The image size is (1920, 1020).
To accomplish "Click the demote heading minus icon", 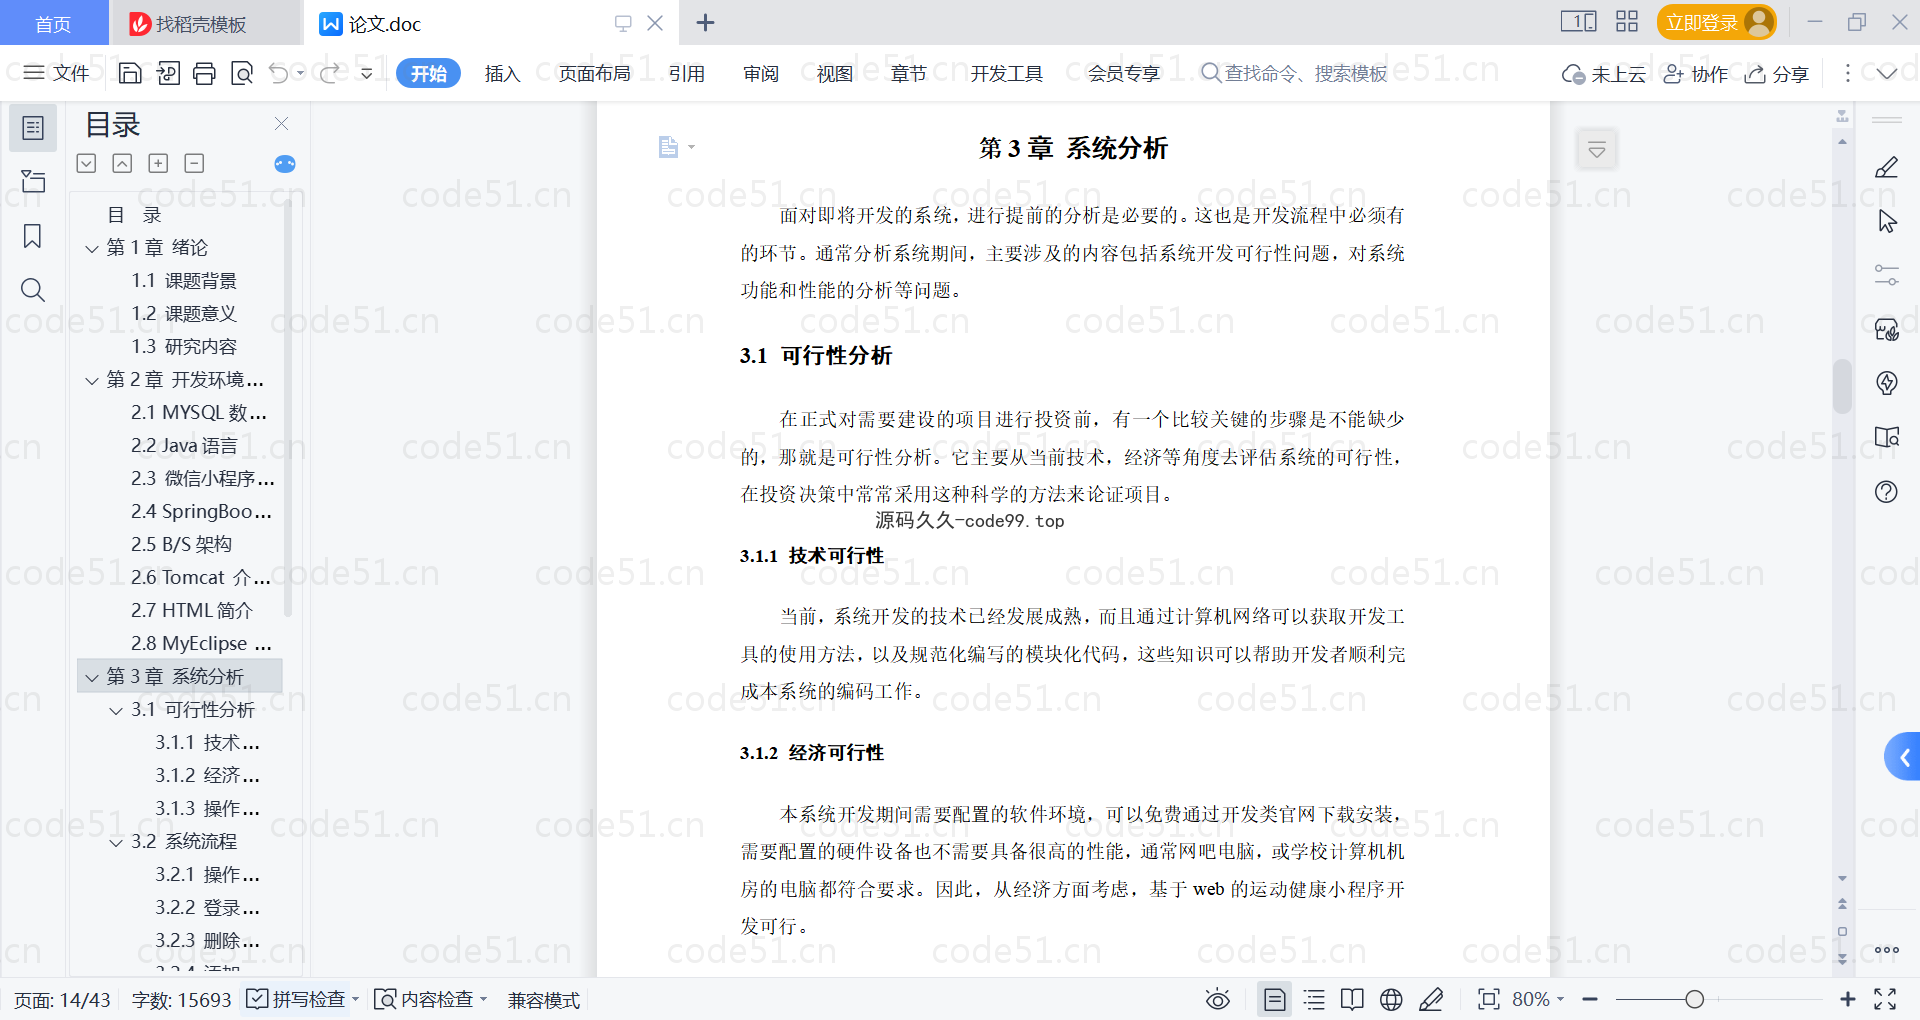I will [194, 163].
